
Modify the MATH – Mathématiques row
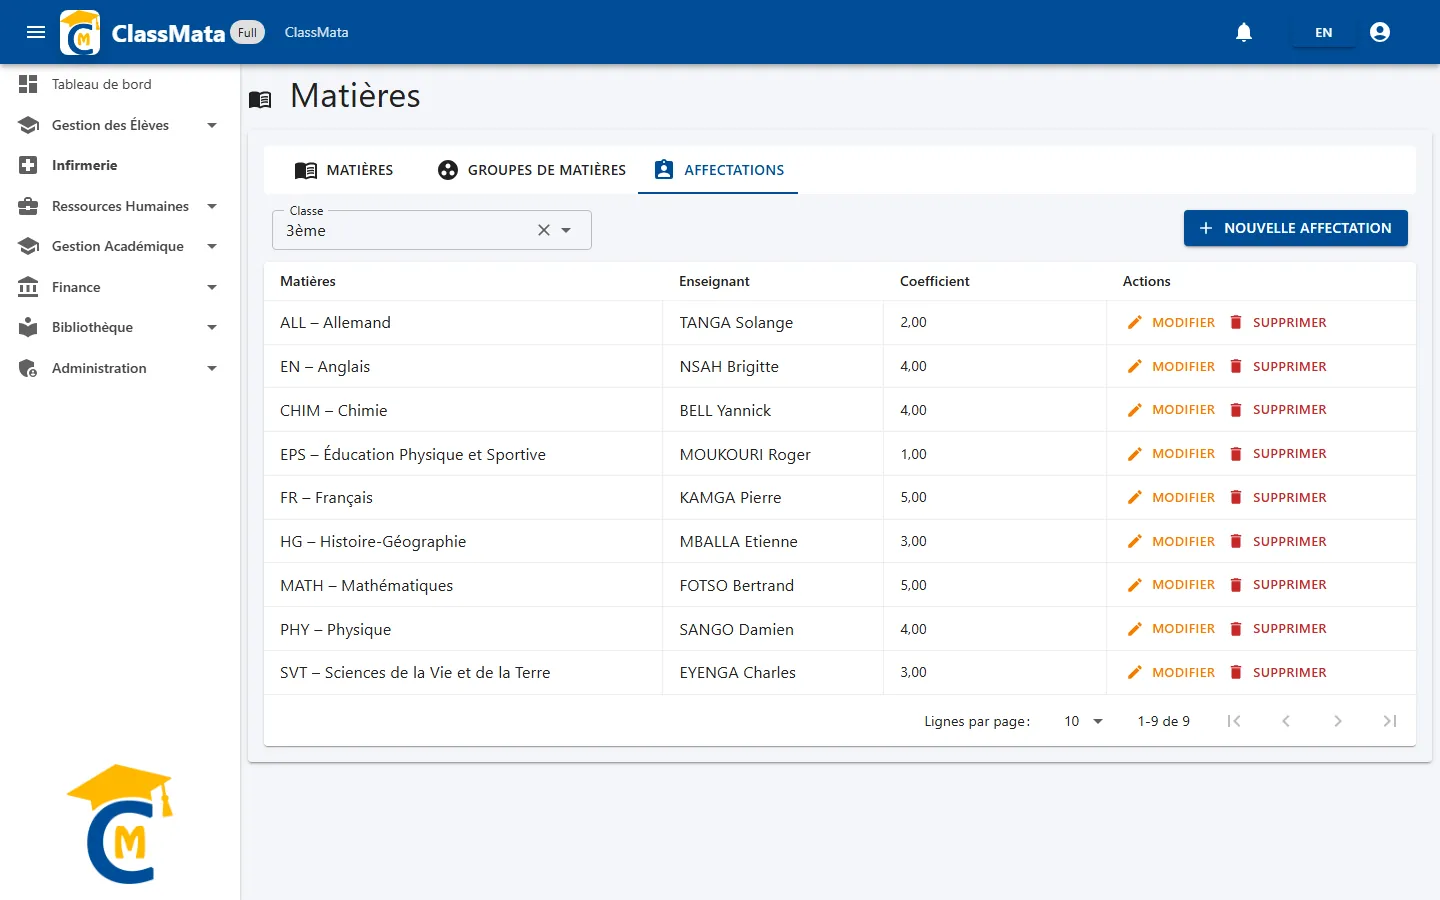(x=1171, y=585)
